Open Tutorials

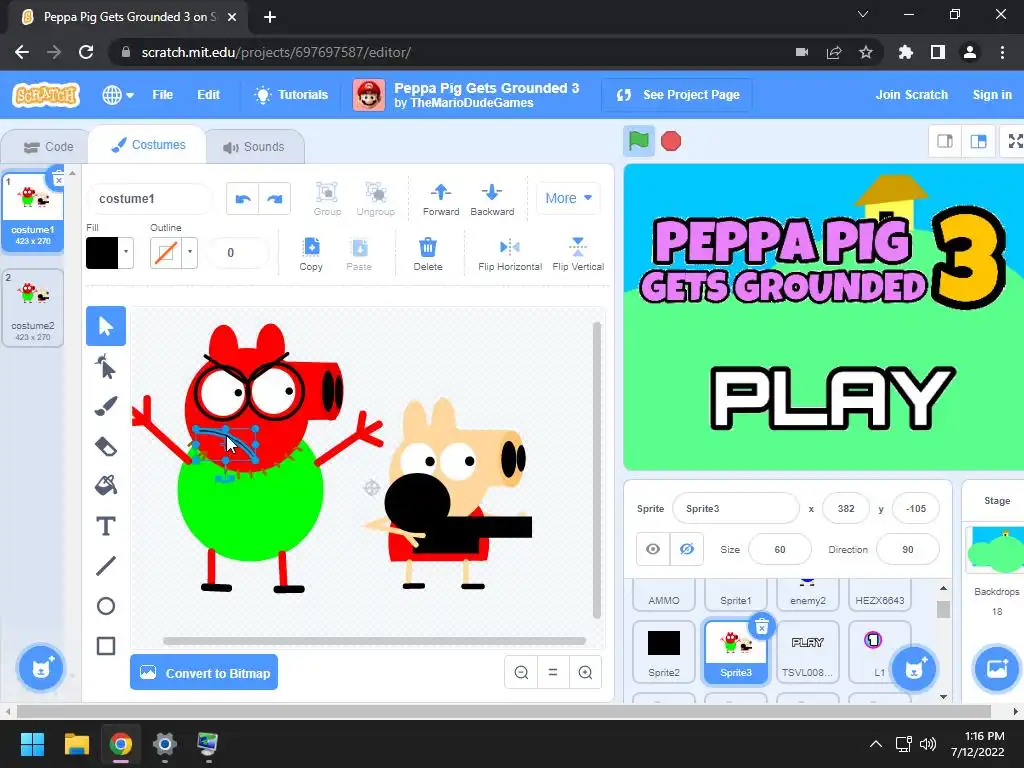pos(291,95)
